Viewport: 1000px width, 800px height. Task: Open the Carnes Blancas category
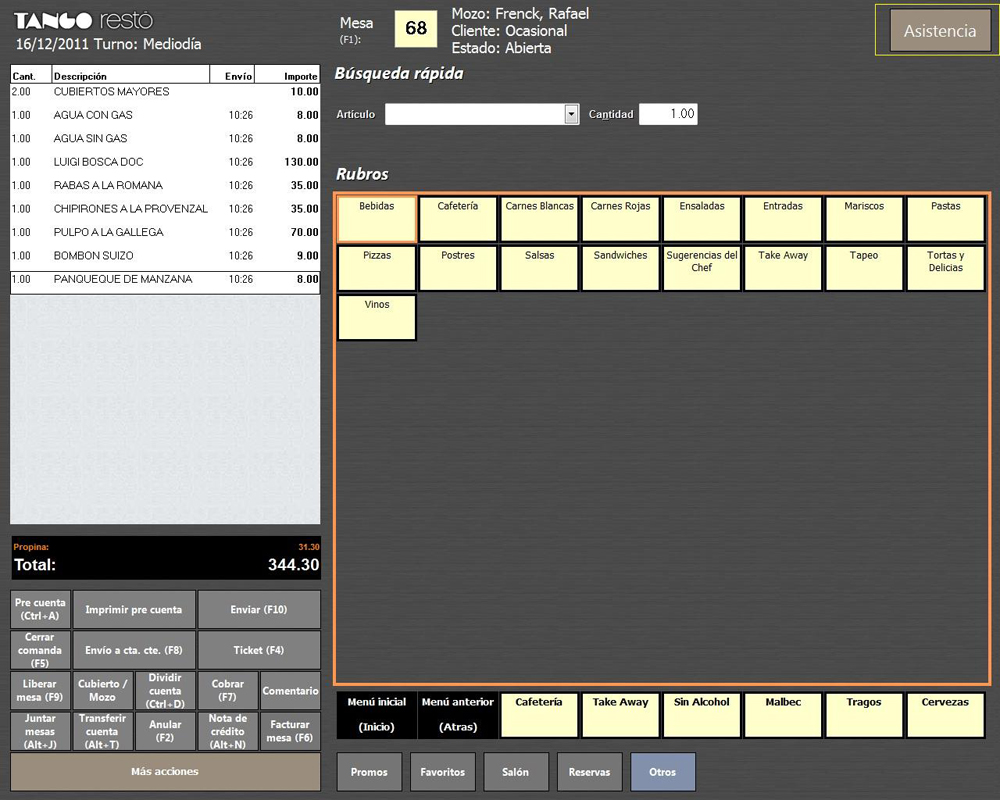click(540, 219)
